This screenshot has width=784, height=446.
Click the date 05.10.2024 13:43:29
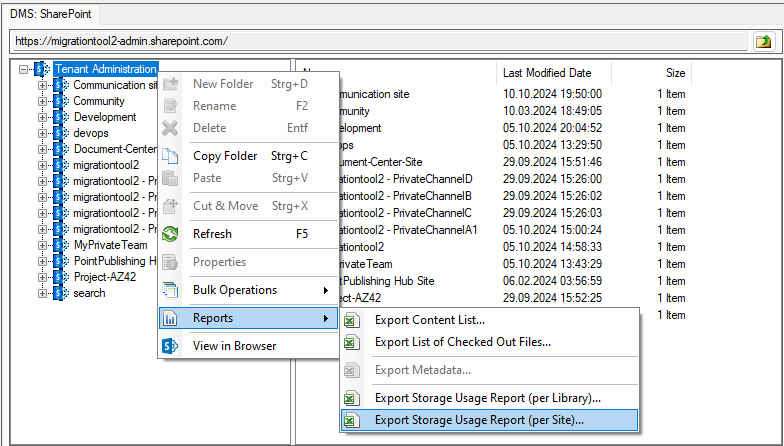pyautogui.click(x=552, y=264)
